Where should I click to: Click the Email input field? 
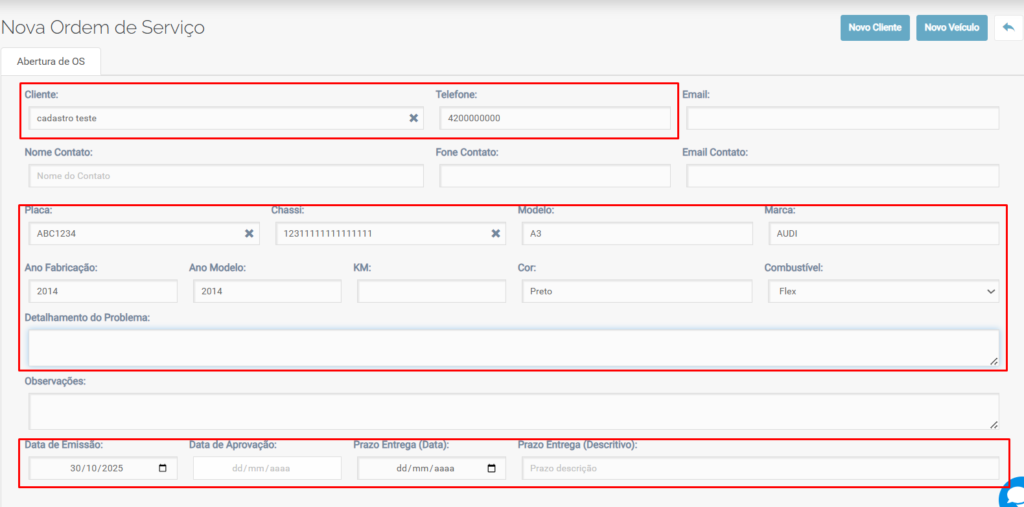[842, 118]
